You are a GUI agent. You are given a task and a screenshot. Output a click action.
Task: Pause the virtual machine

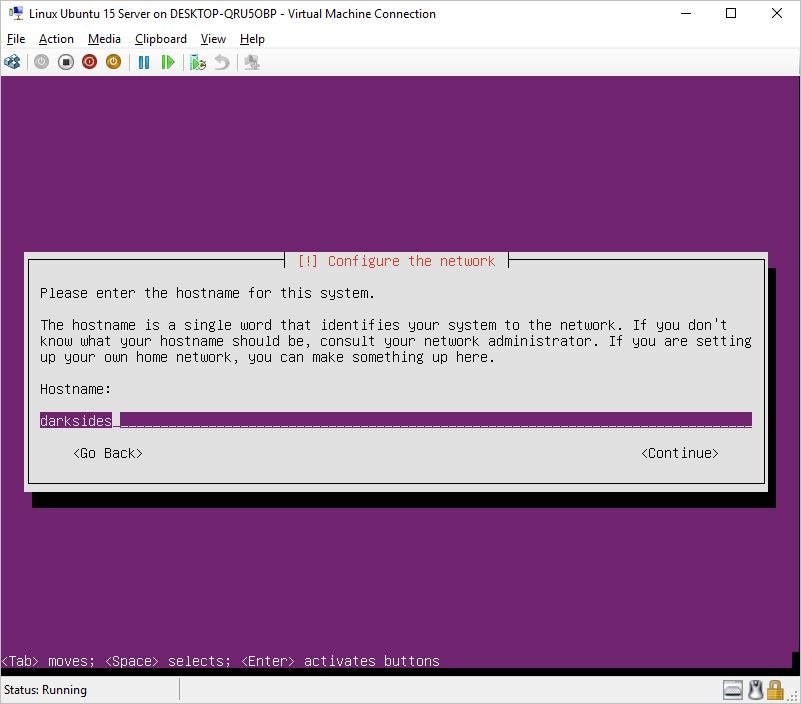click(144, 62)
